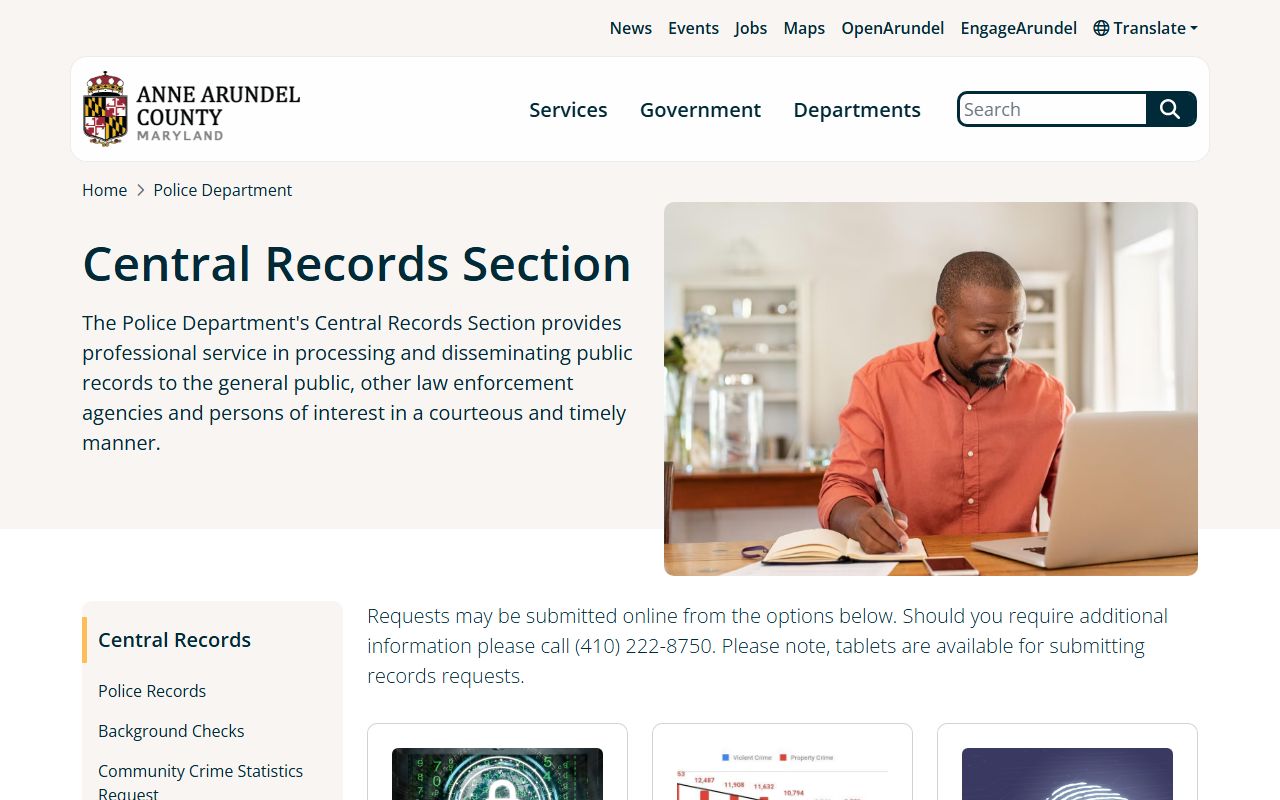Click the search magnifier button
1280x800 pixels.
(1171, 109)
